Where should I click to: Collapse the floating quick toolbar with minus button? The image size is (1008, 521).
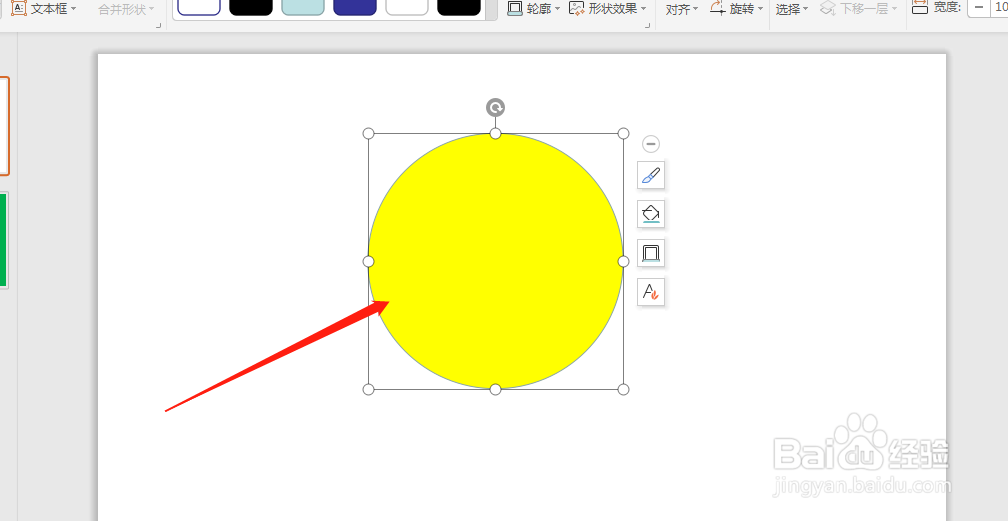coord(651,143)
